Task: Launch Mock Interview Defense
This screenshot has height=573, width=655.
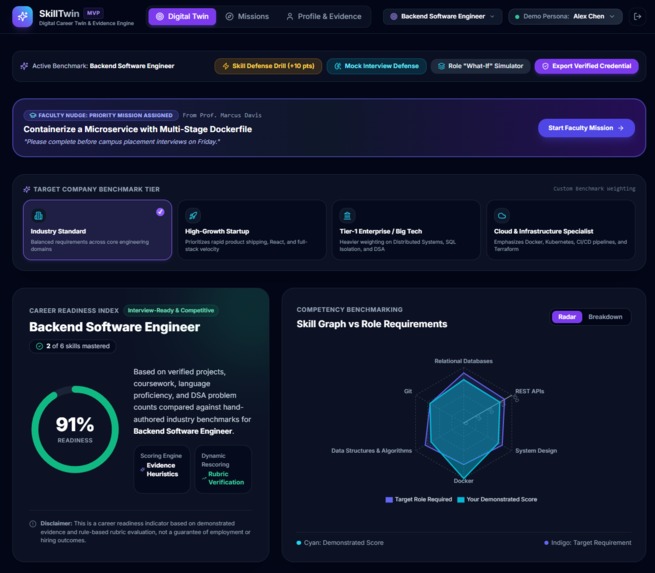Action: tap(376, 66)
